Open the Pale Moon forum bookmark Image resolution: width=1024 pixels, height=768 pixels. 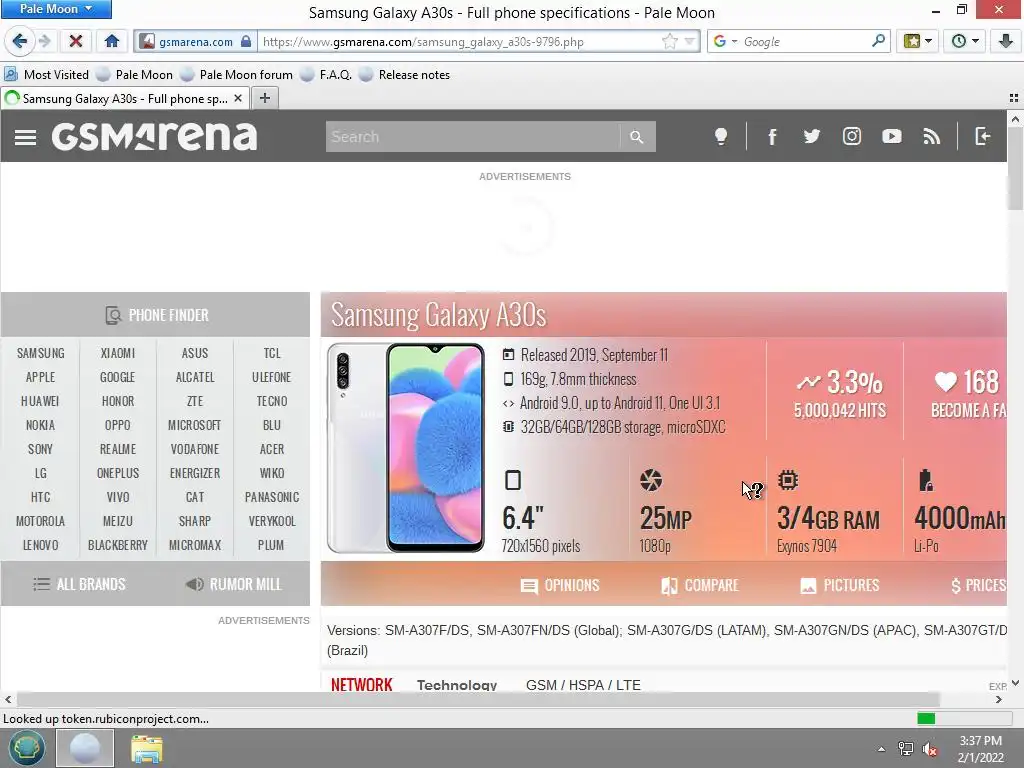tap(236, 75)
